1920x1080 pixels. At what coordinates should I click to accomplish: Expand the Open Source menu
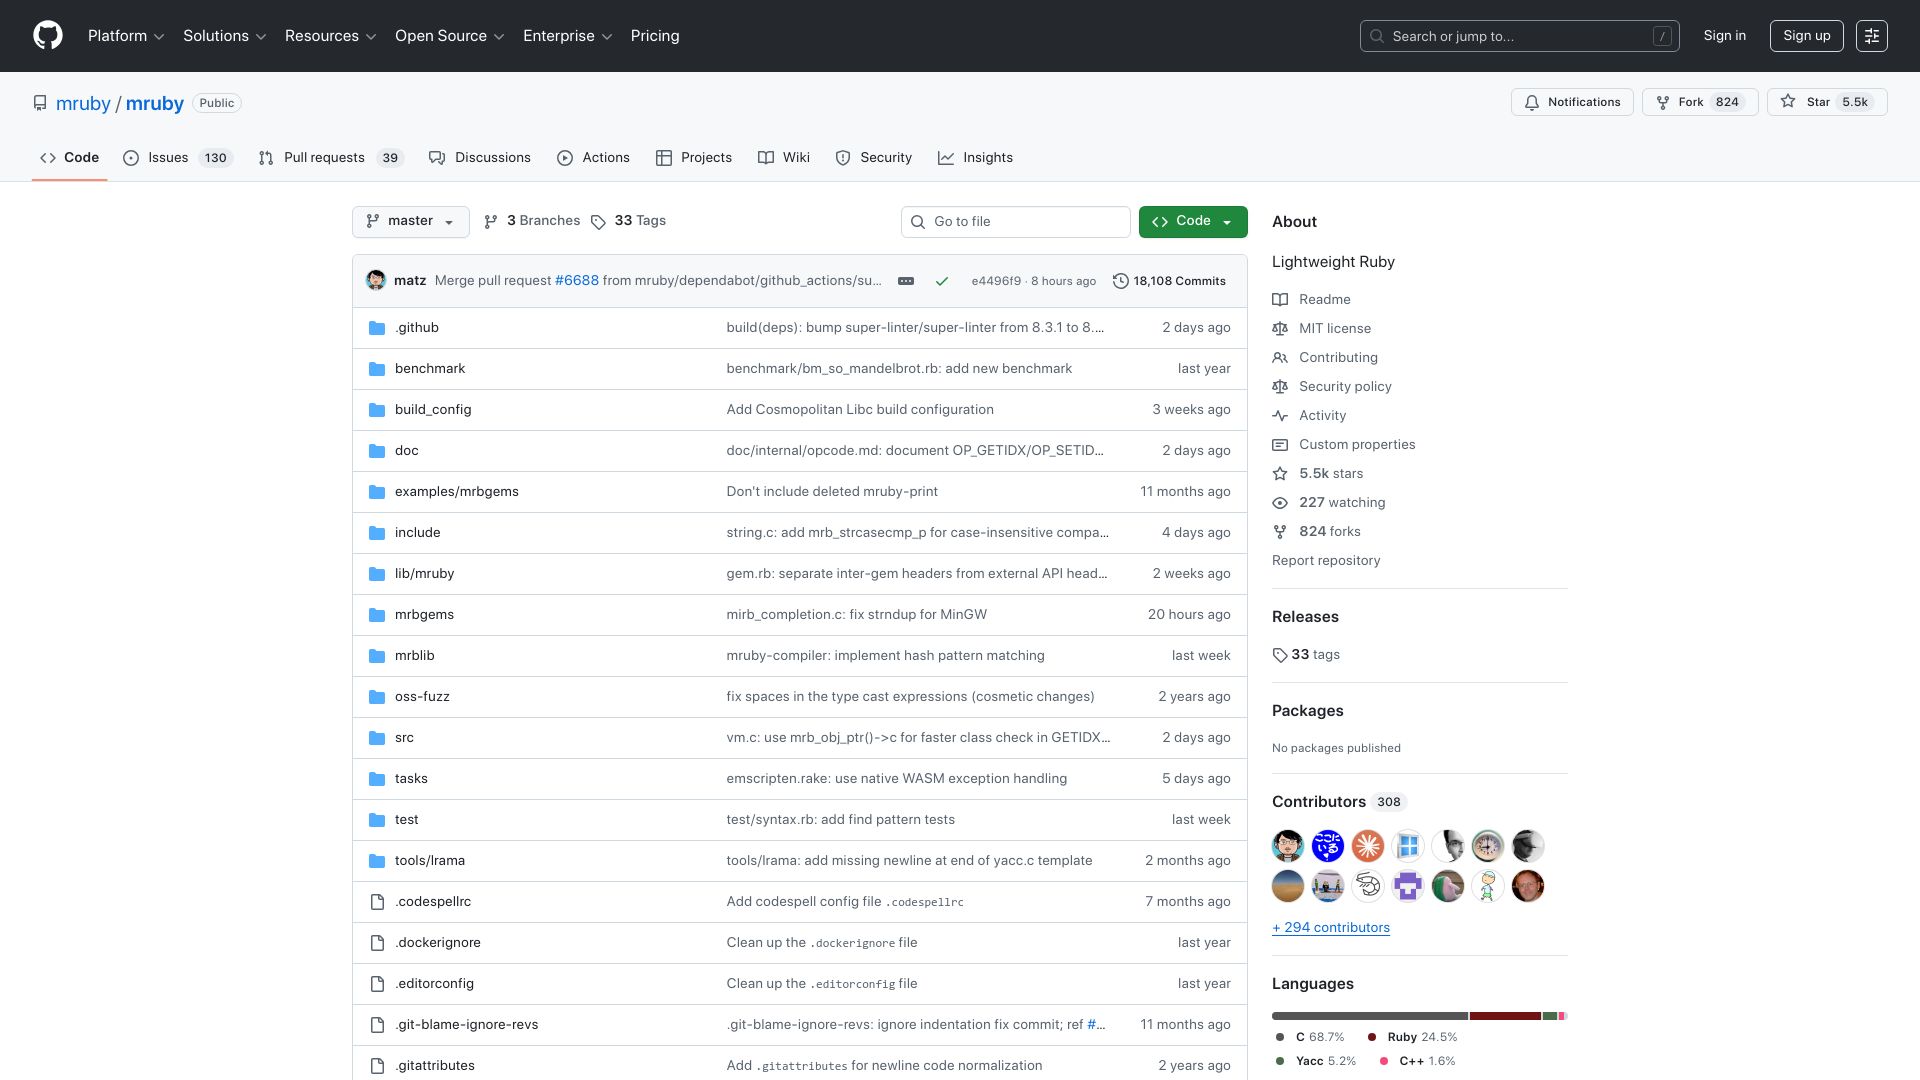pyautogui.click(x=449, y=36)
